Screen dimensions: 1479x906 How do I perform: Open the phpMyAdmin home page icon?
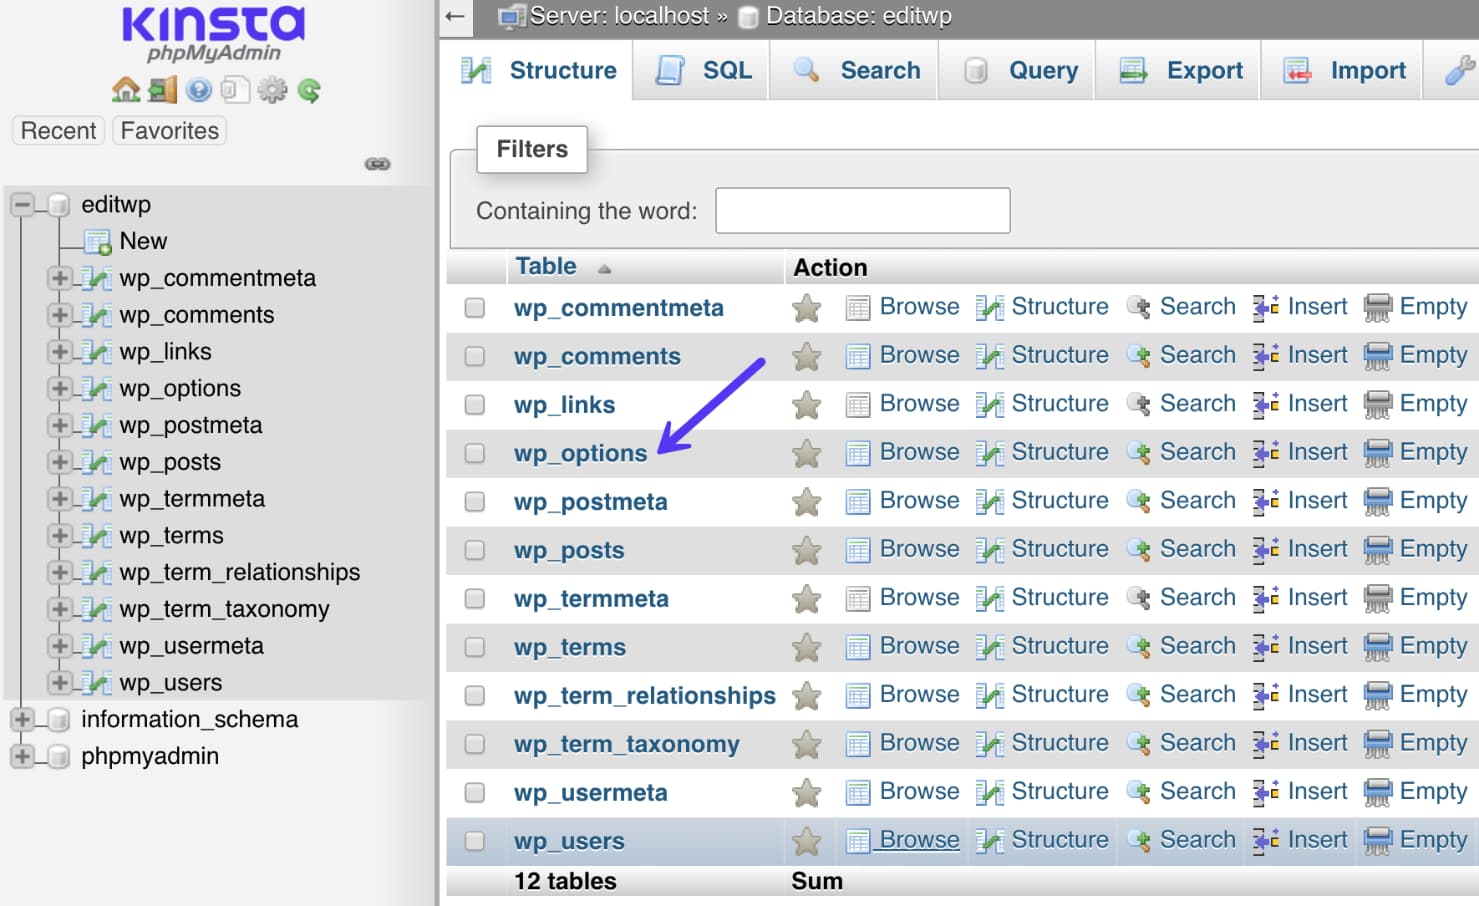coord(126,89)
